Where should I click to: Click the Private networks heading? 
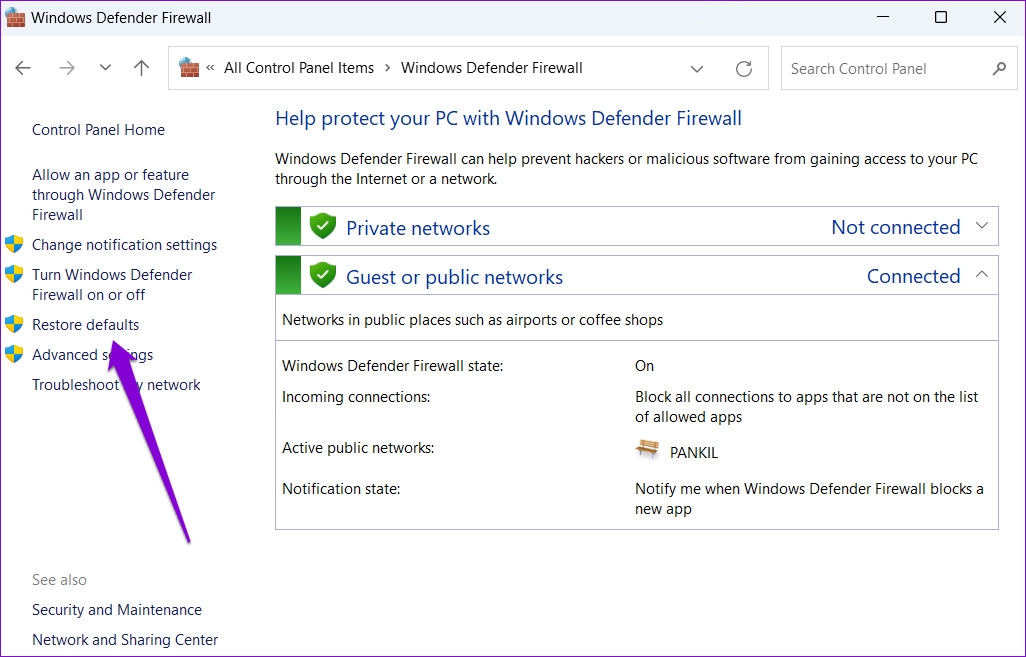point(417,228)
